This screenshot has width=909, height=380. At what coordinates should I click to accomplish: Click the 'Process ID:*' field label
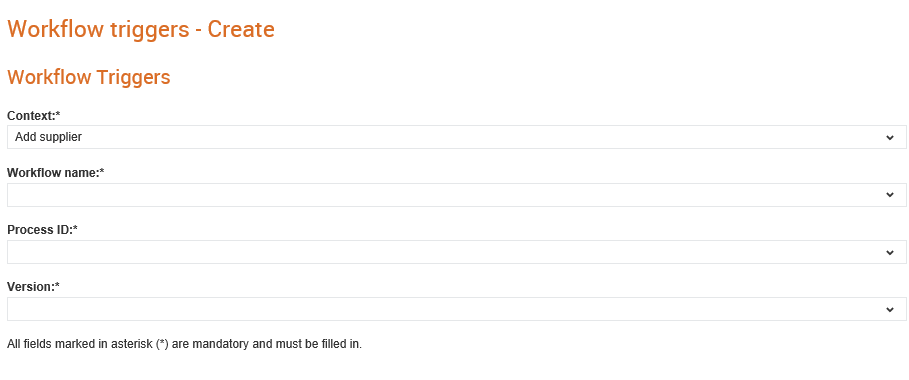[x=42, y=230]
